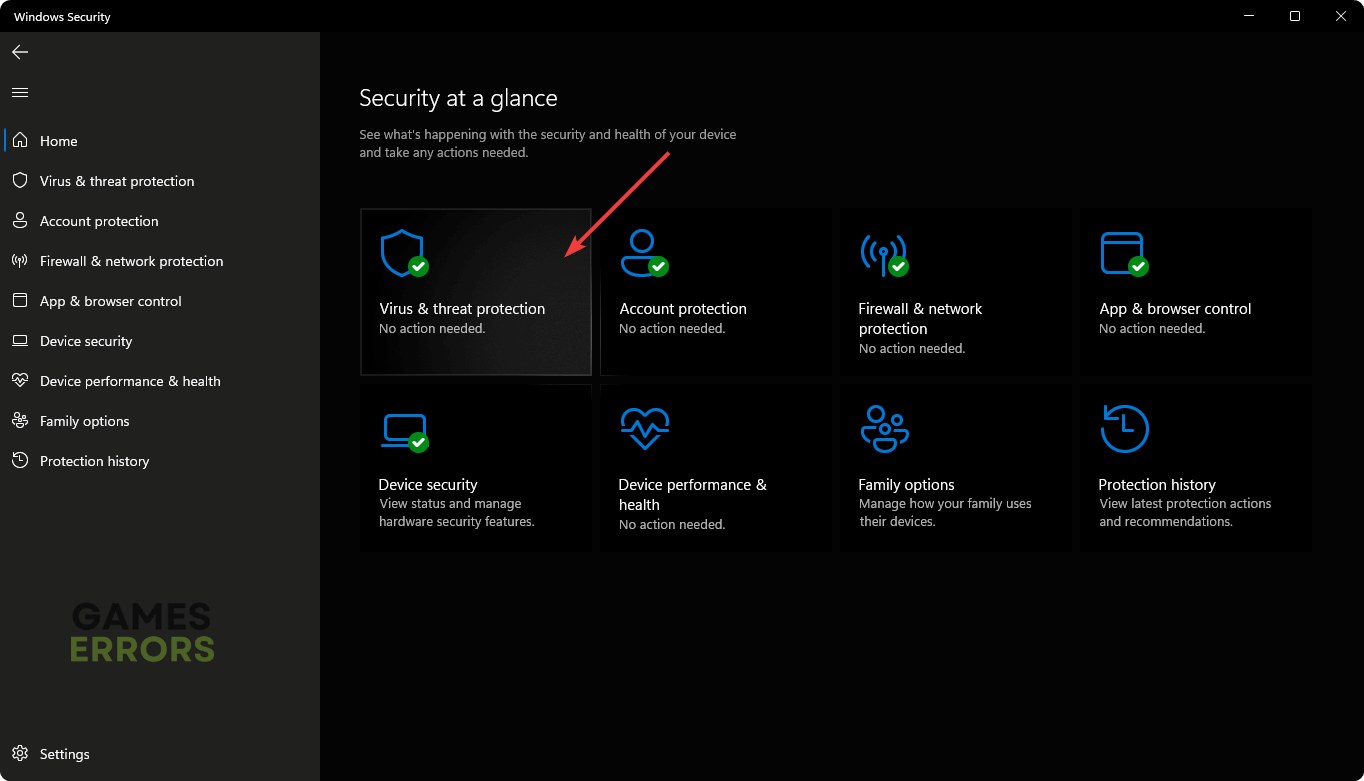The width and height of the screenshot is (1364, 781).
Task: Click the Family options people tile icon
Action: (884, 429)
